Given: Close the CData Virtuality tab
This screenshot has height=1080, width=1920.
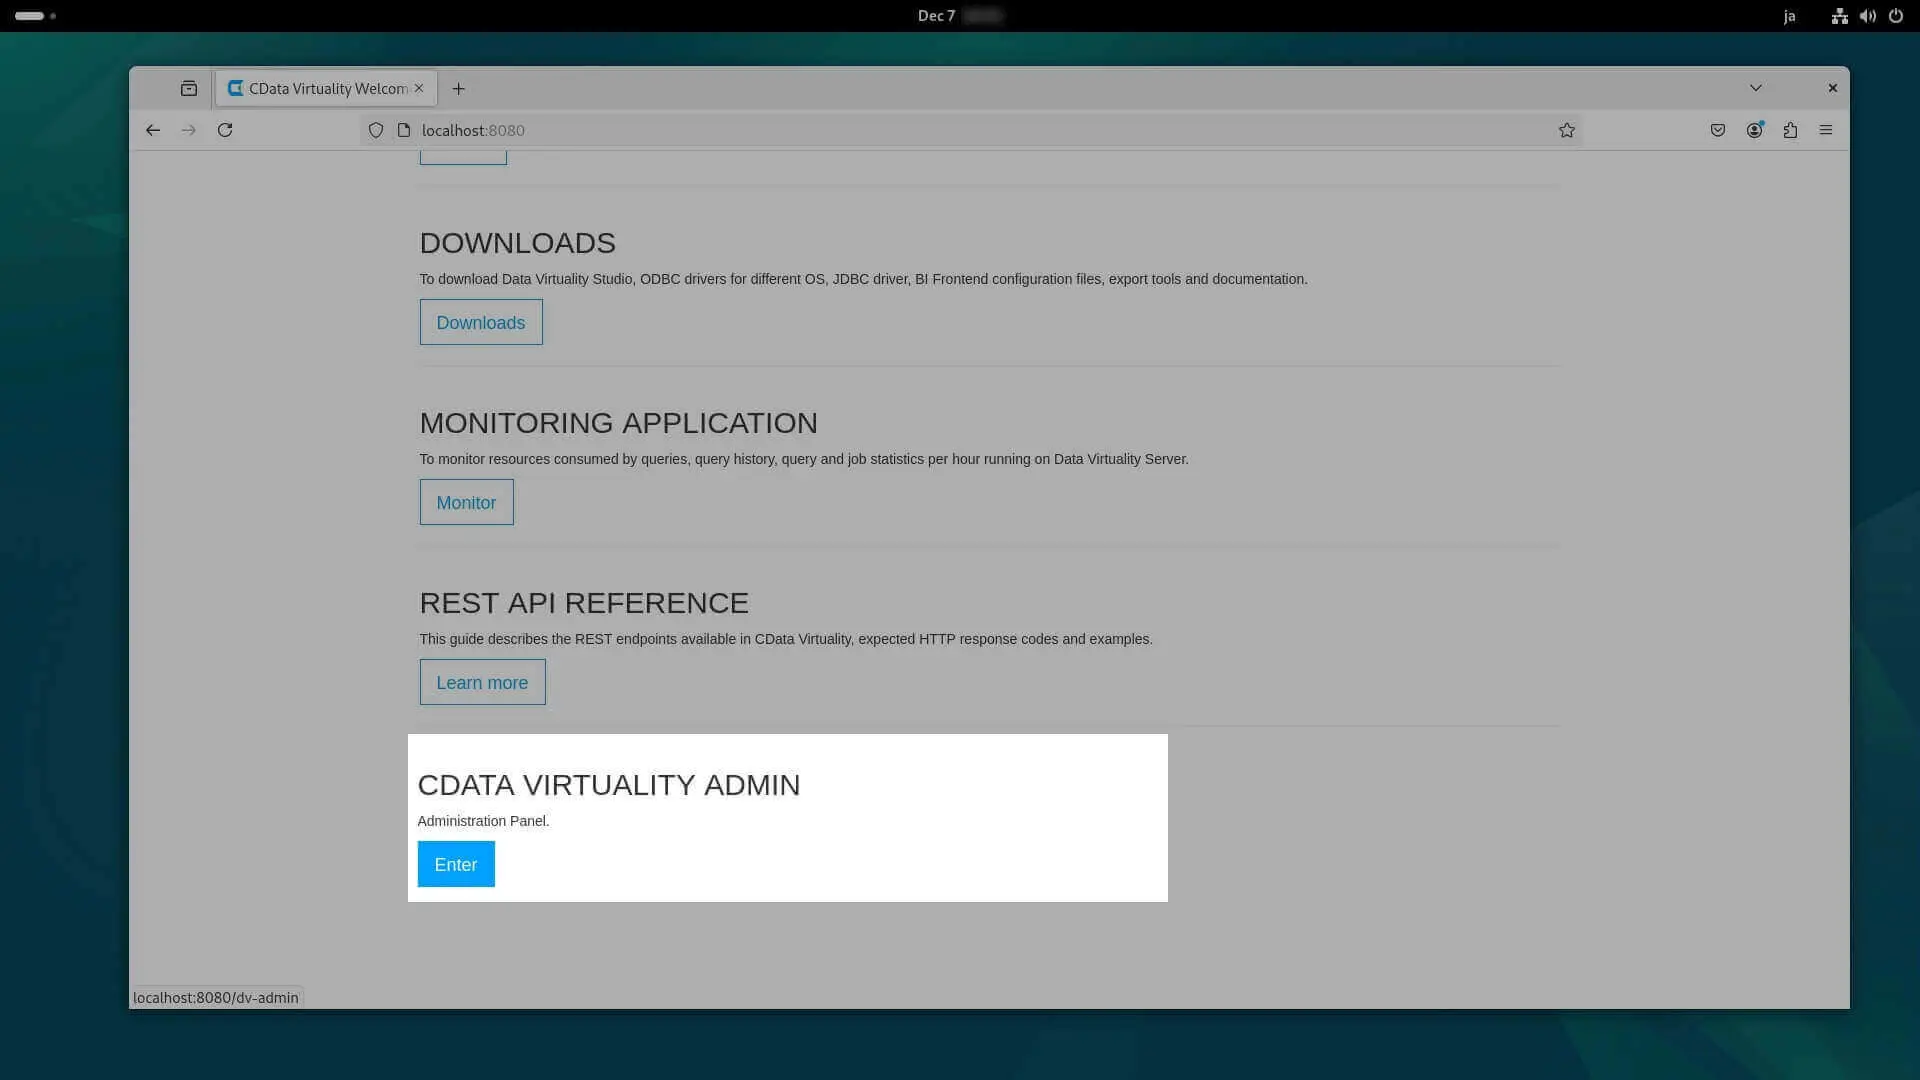Looking at the screenshot, I should pyautogui.click(x=419, y=88).
